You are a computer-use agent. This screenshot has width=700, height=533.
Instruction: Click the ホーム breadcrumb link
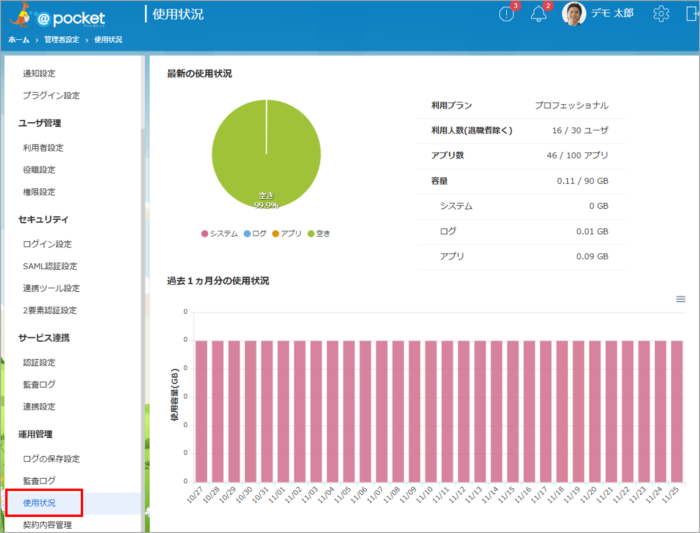[x=18, y=39]
